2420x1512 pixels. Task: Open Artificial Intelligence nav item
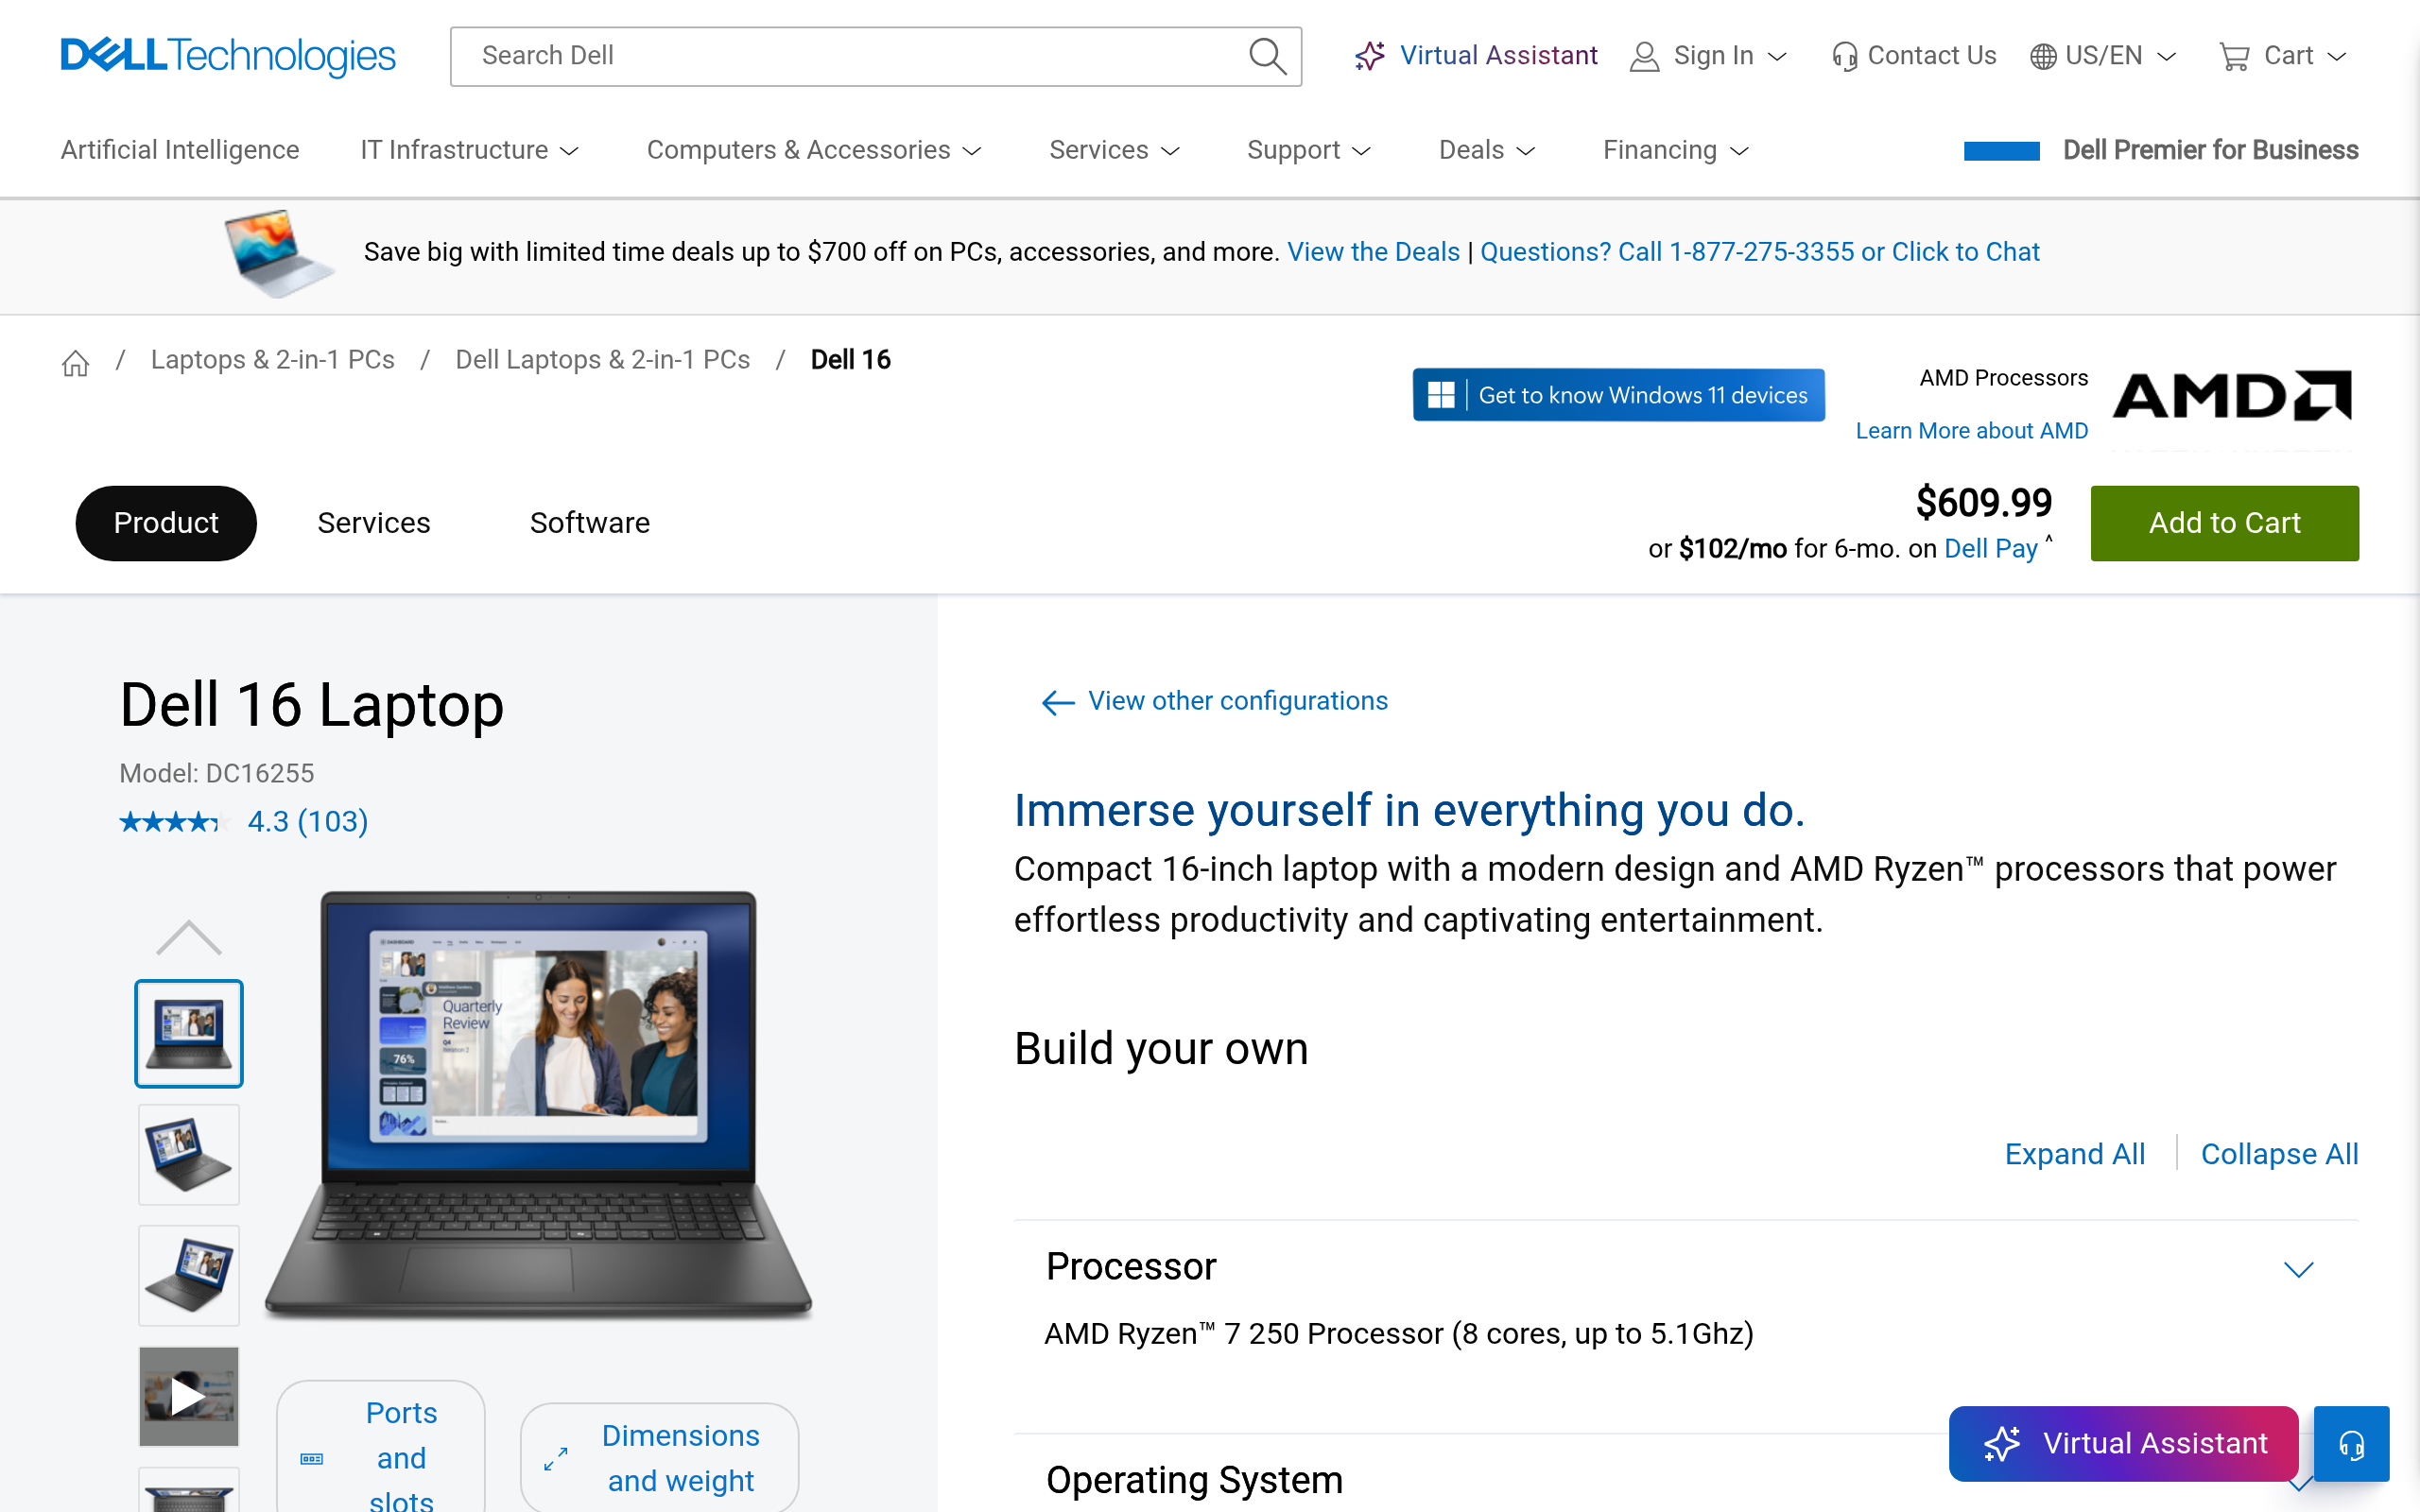180,150
